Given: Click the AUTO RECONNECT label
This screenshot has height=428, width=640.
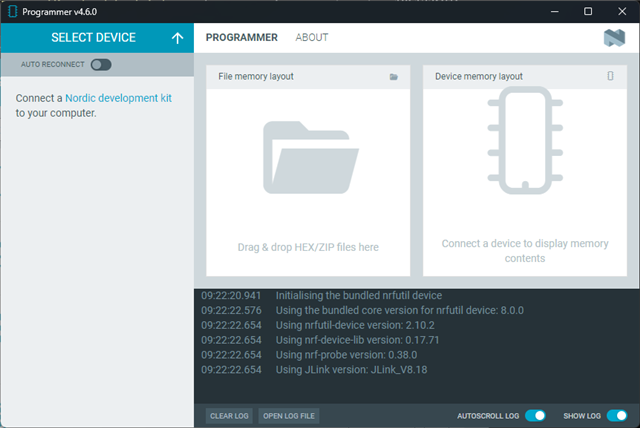Looking at the screenshot, I should [x=53, y=64].
